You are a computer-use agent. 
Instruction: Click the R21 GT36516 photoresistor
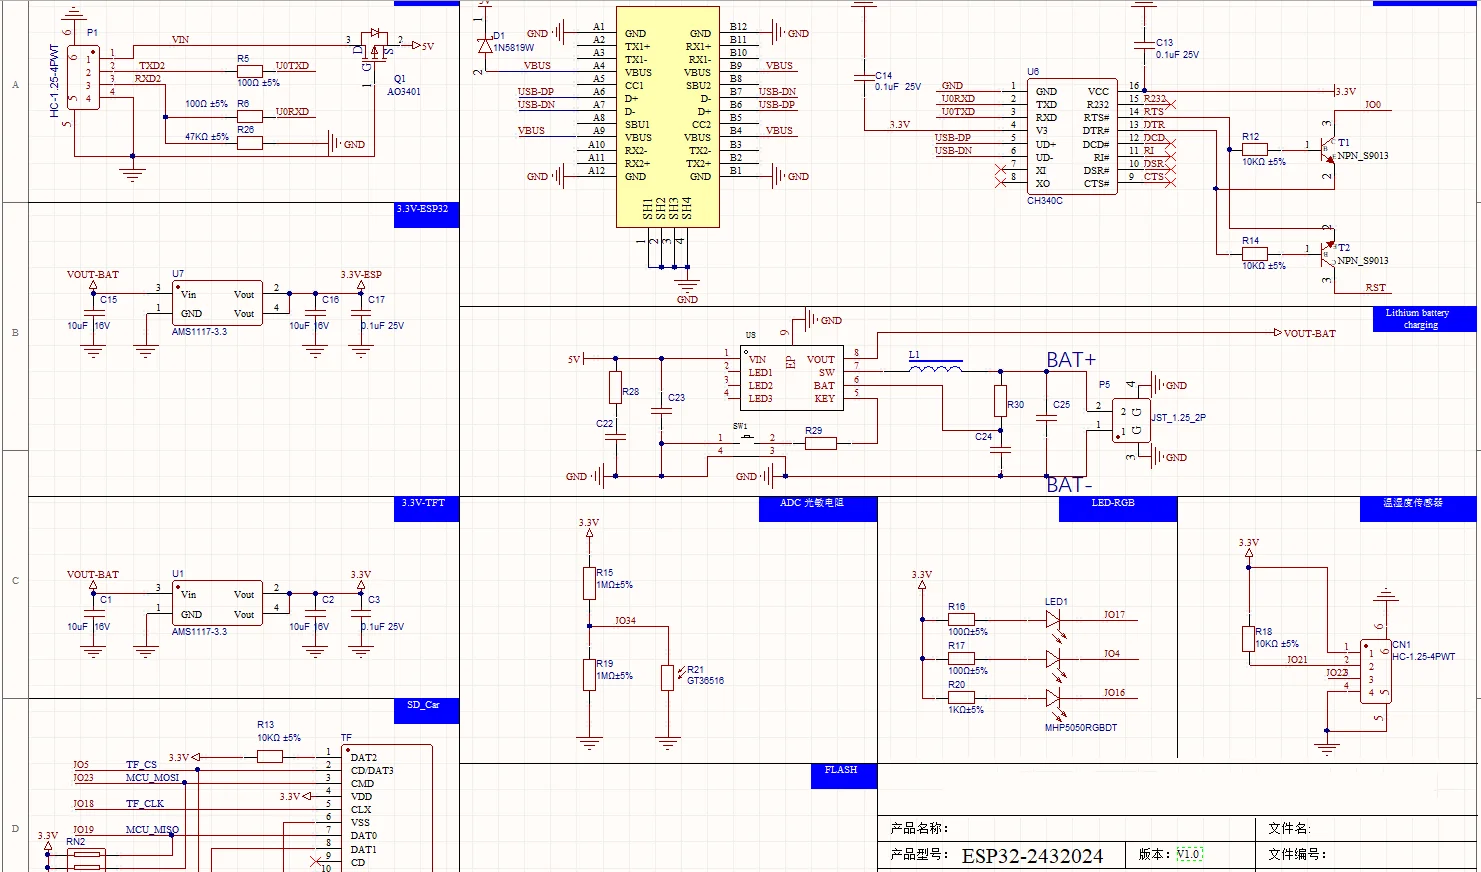tap(667, 677)
